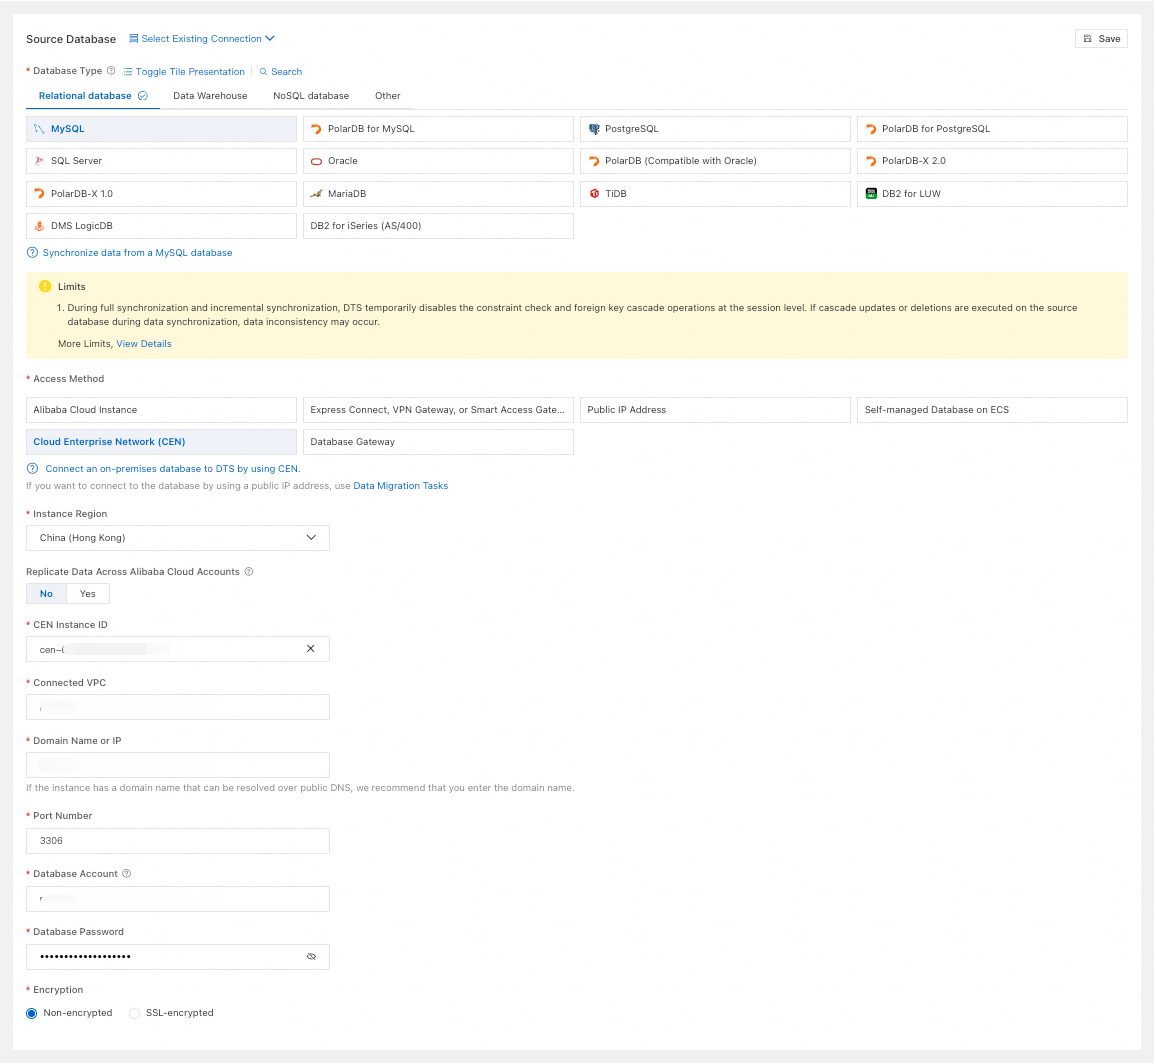Open Synchronize data from a MySQL database link
The width and height of the screenshot is (1155, 1064).
point(137,253)
